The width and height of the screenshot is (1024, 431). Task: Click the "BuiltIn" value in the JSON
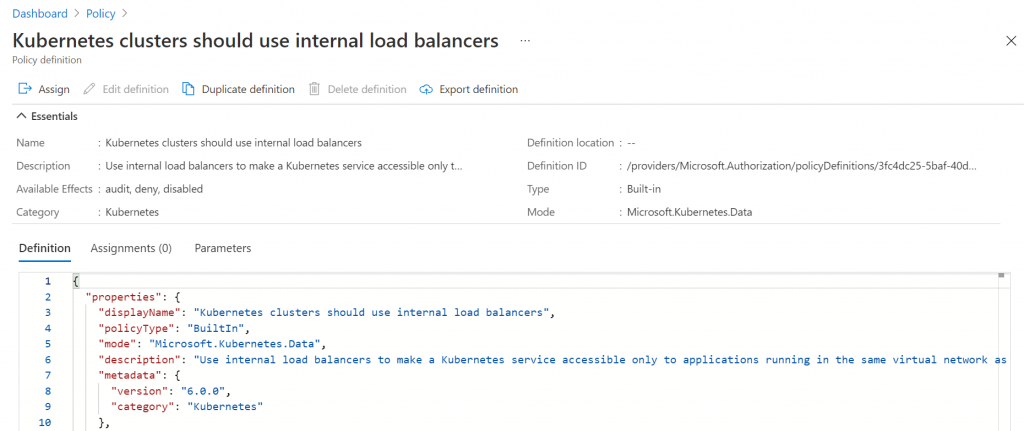(216, 328)
